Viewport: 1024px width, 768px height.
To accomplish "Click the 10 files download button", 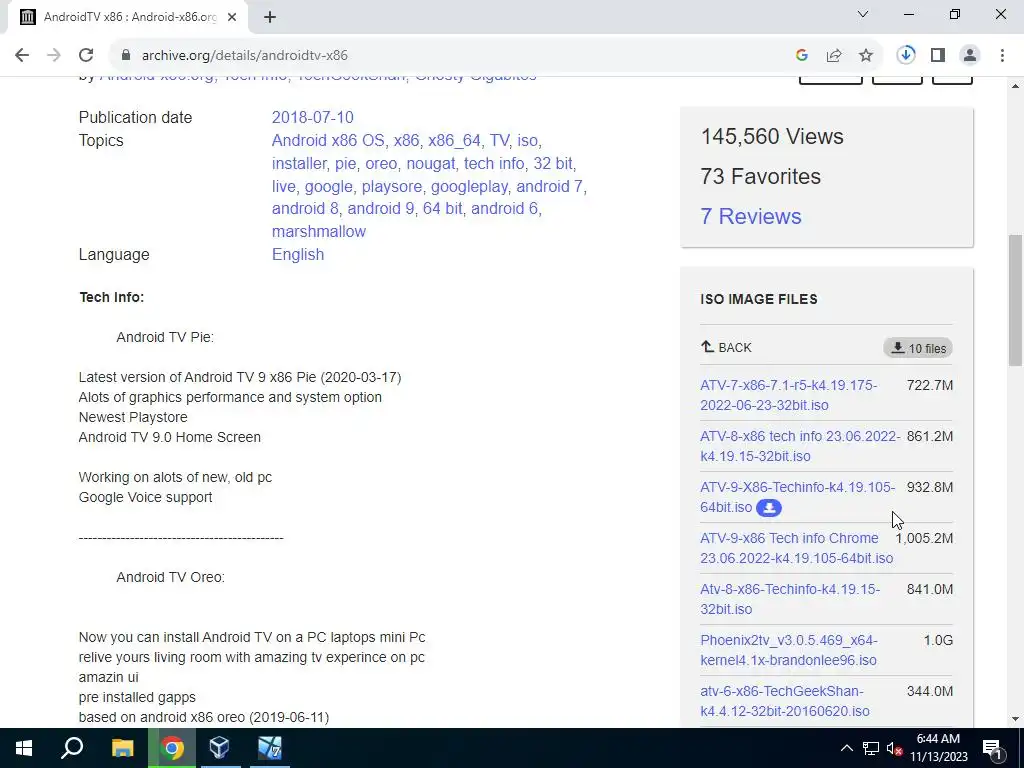I will tap(918, 348).
